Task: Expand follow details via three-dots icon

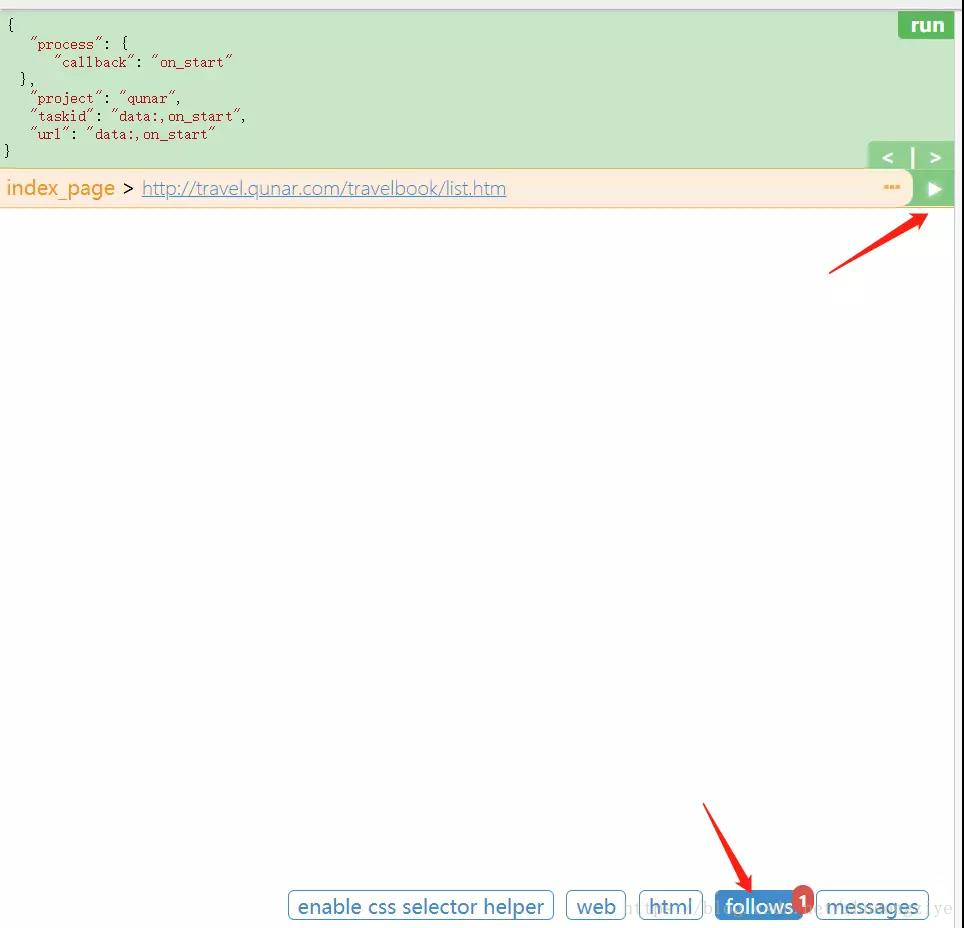Action: pos(891,187)
